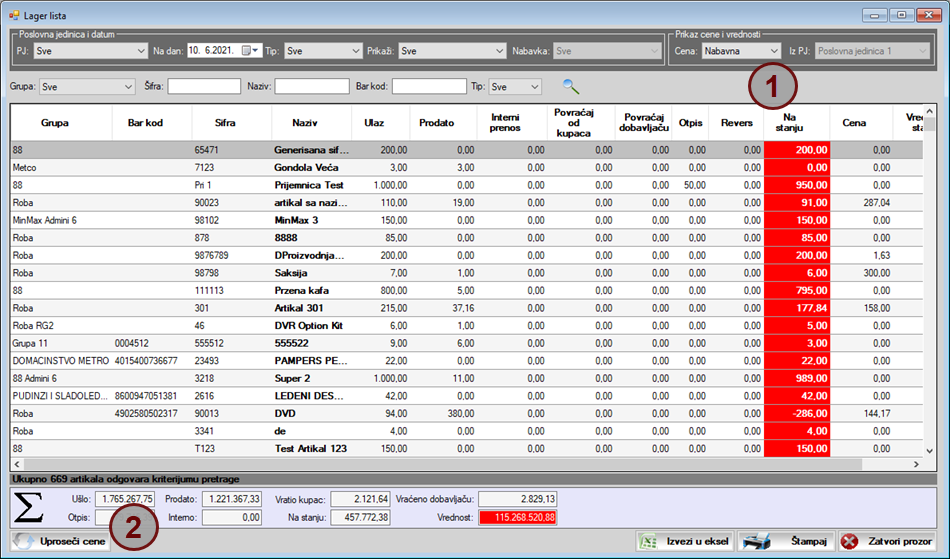Image resolution: width=950 pixels, height=559 pixels.
Task: Click into the Bar kod input field
Action: (429, 87)
